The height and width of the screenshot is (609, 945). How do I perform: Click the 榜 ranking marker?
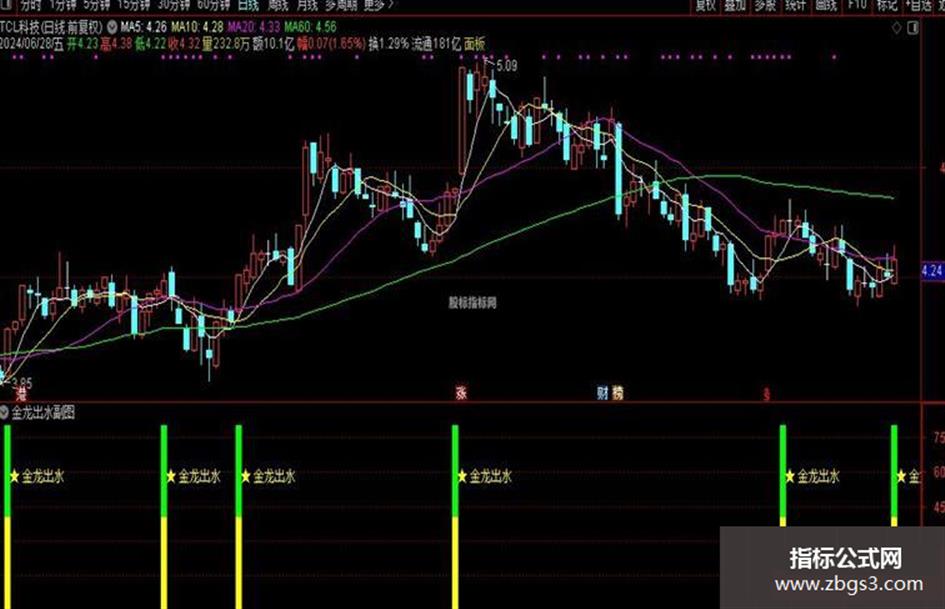pyautogui.click(x=618, y=393)
